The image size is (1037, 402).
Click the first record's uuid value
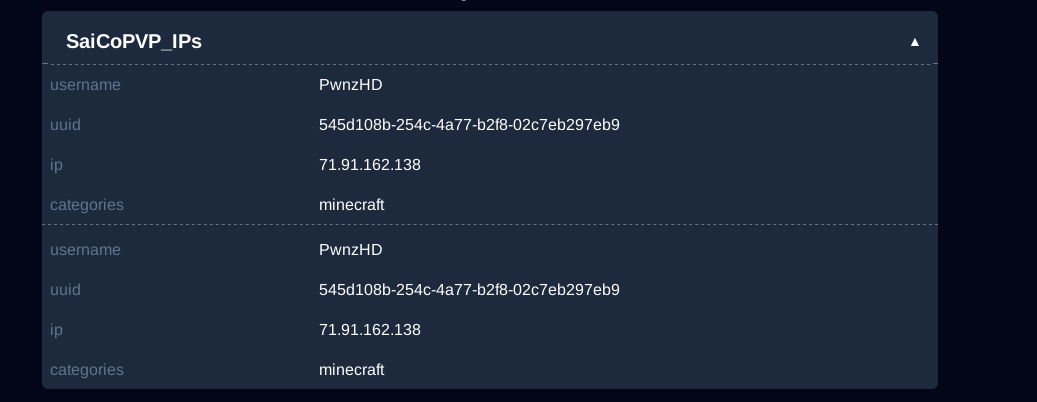(x=469, y=125)
